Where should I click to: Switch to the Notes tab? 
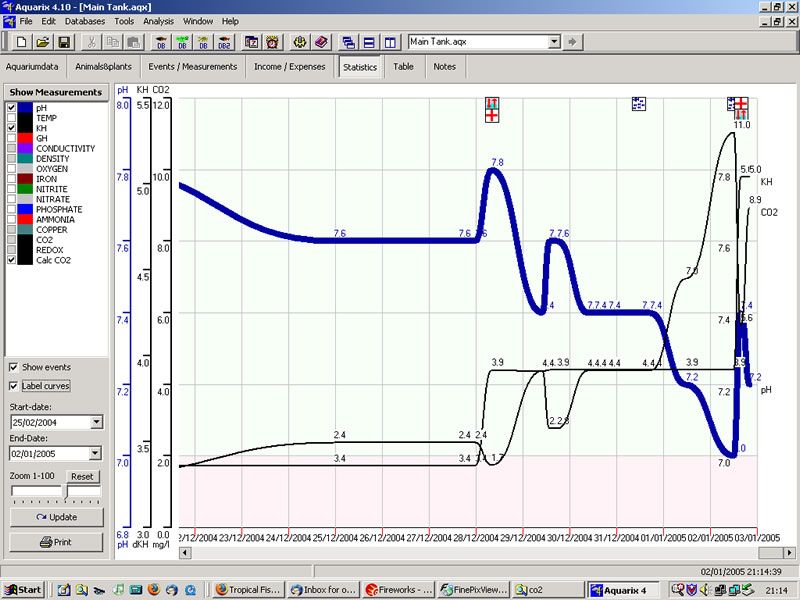[x=444, y=67]
